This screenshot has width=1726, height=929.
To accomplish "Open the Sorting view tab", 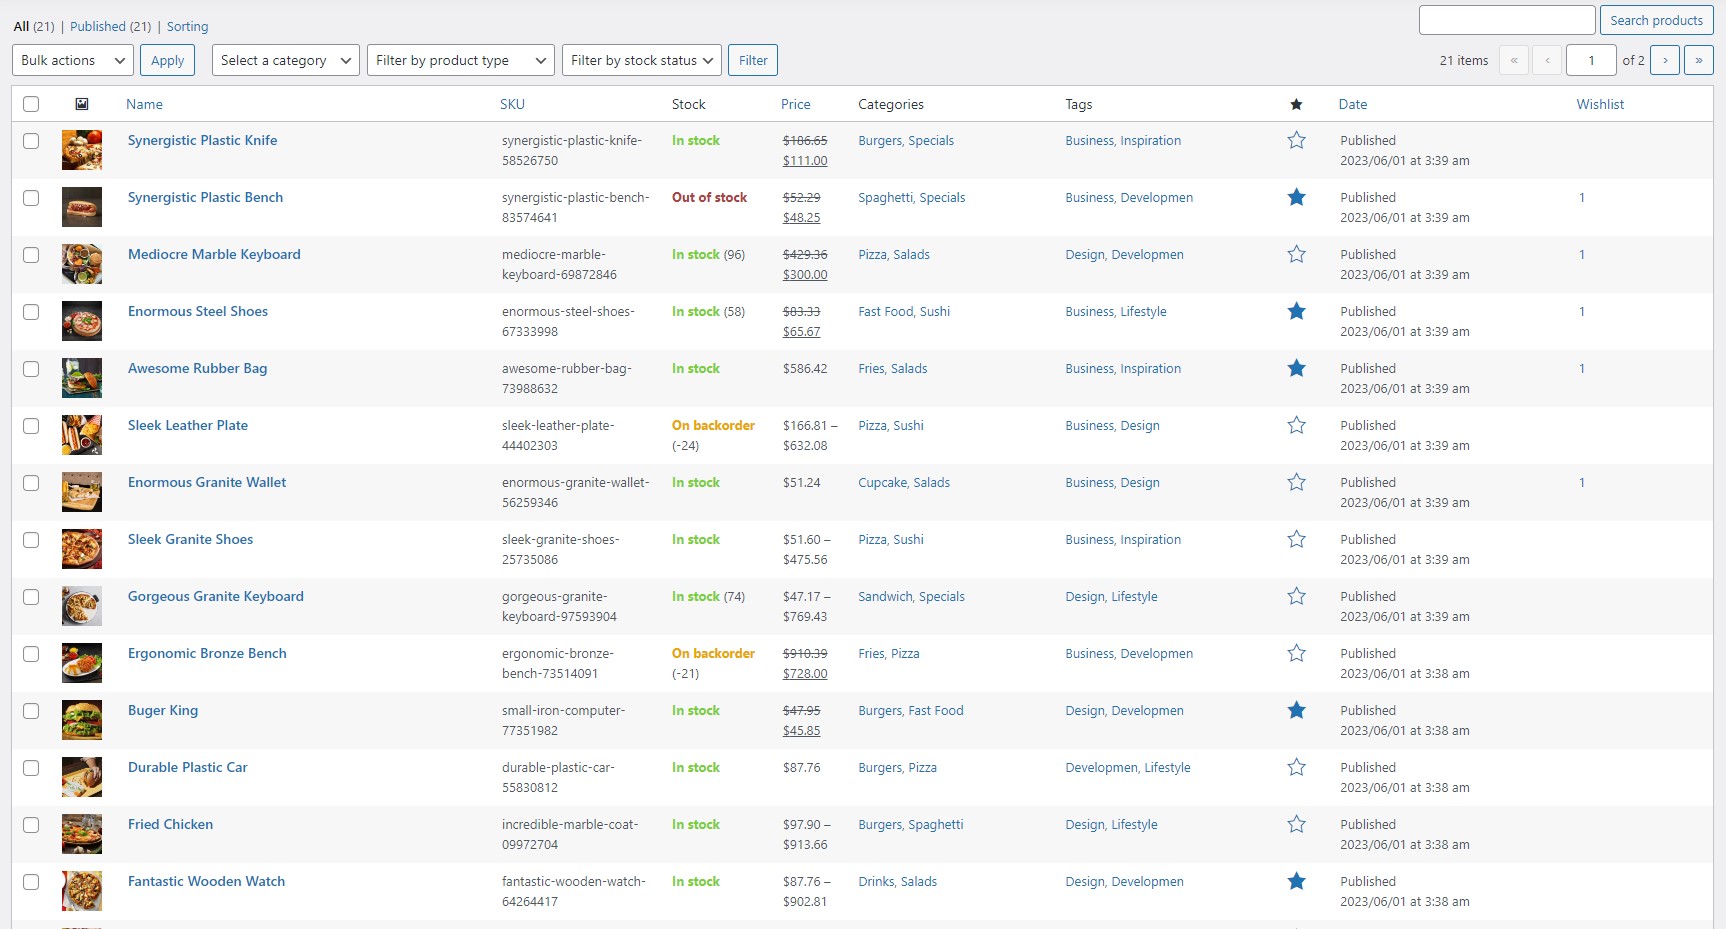I will click(187, 27).
